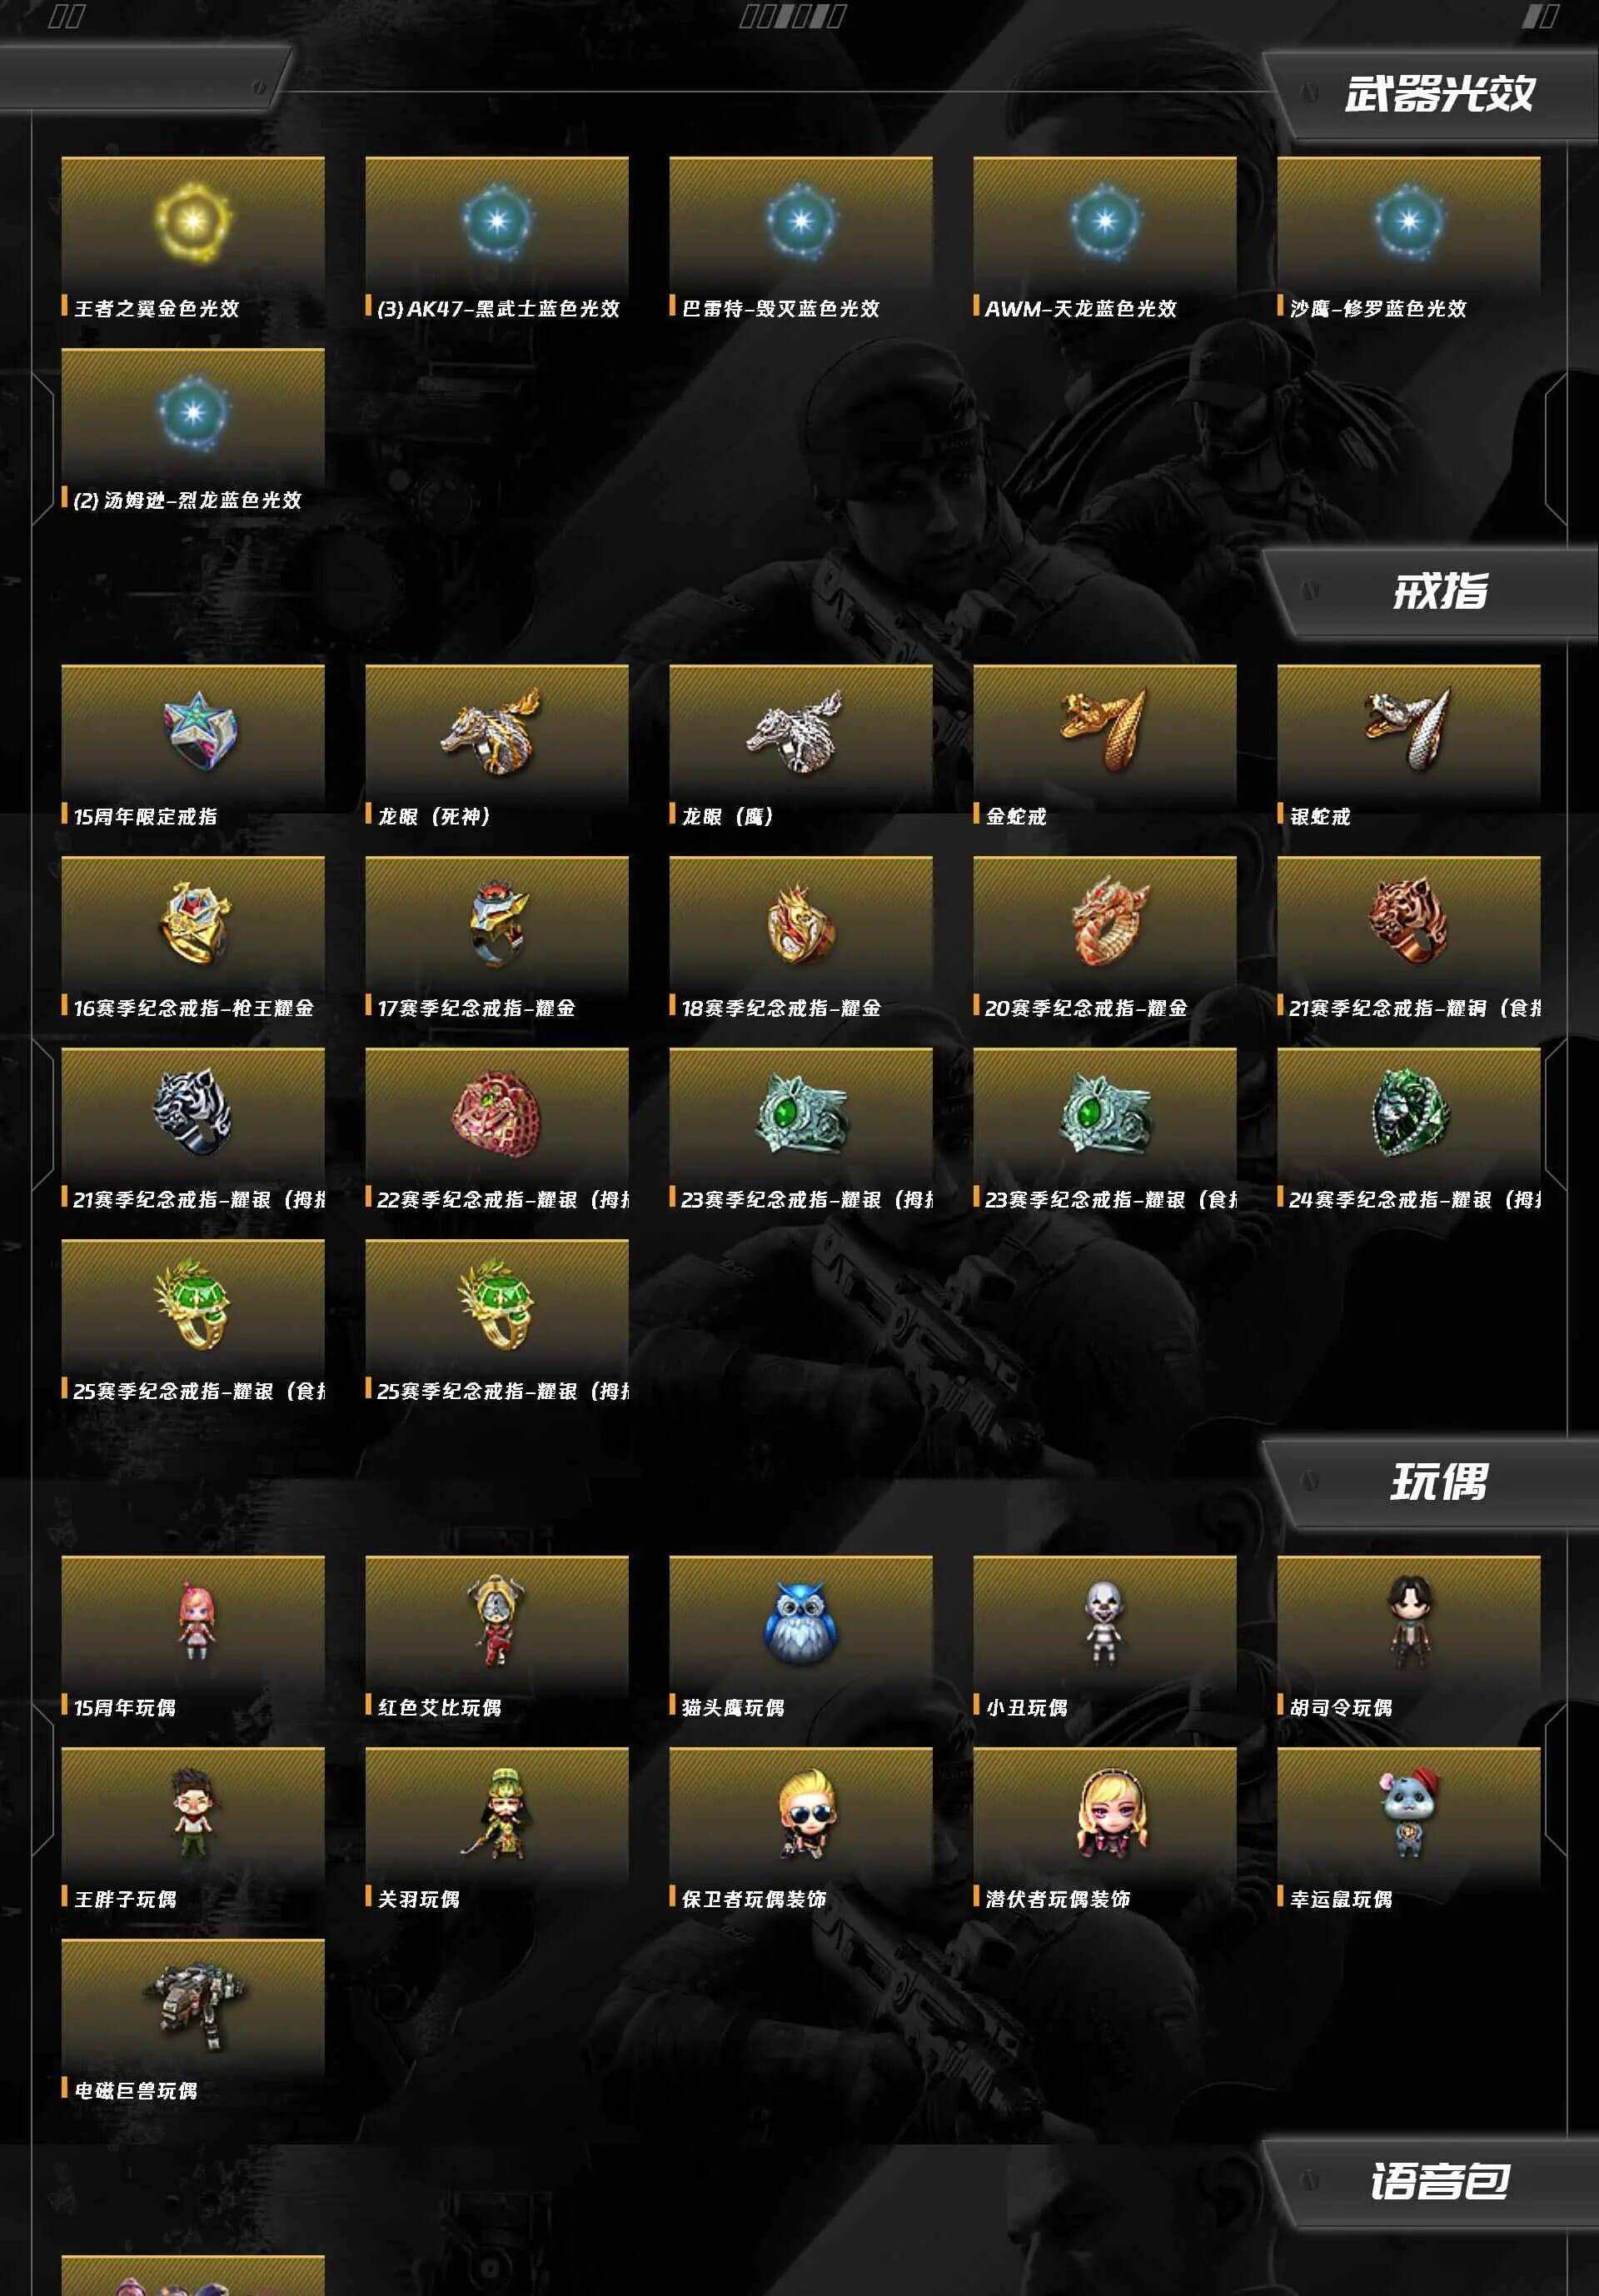The height and width of the screenshot is (2296, 1599).
Task: Select the 王者之翼金色光效 gold glow icon
Action: click(x=192, y=221)
